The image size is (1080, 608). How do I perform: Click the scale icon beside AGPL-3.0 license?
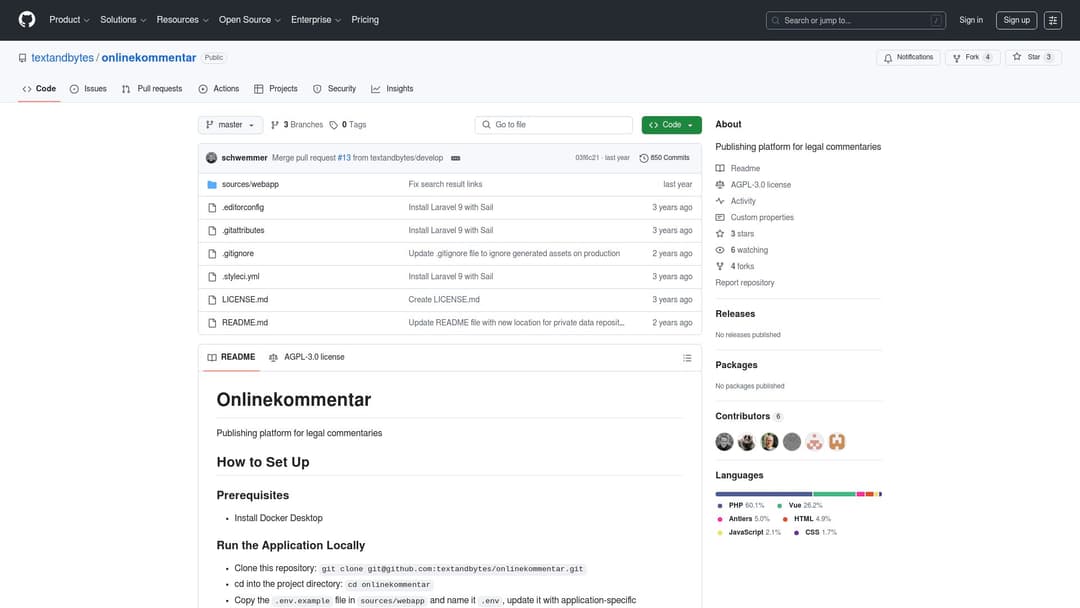[720, 185]
